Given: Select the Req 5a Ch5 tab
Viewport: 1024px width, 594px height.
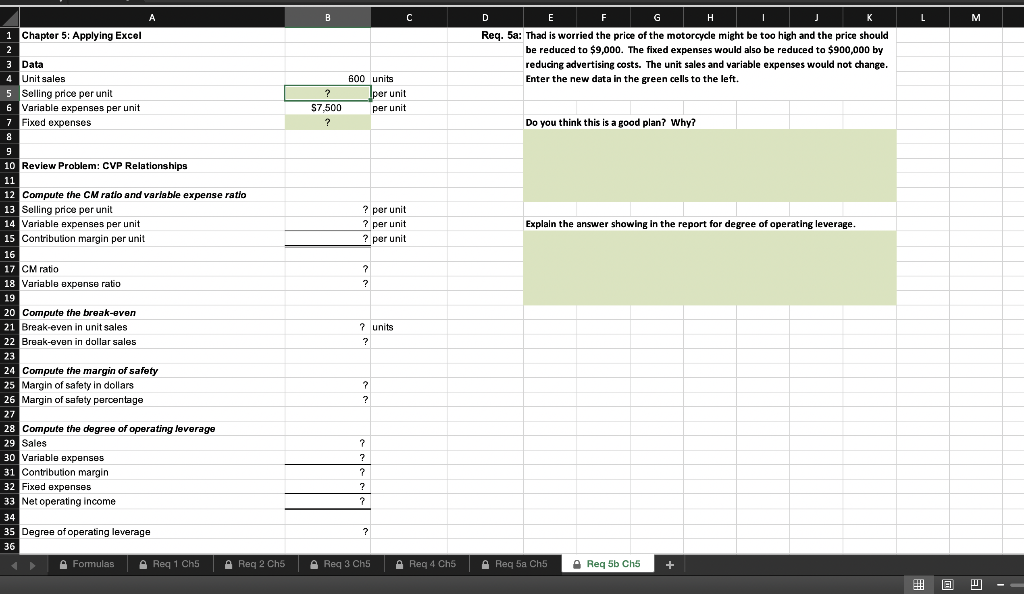Looking at the screenshot, I should click(x=515, y=563).
